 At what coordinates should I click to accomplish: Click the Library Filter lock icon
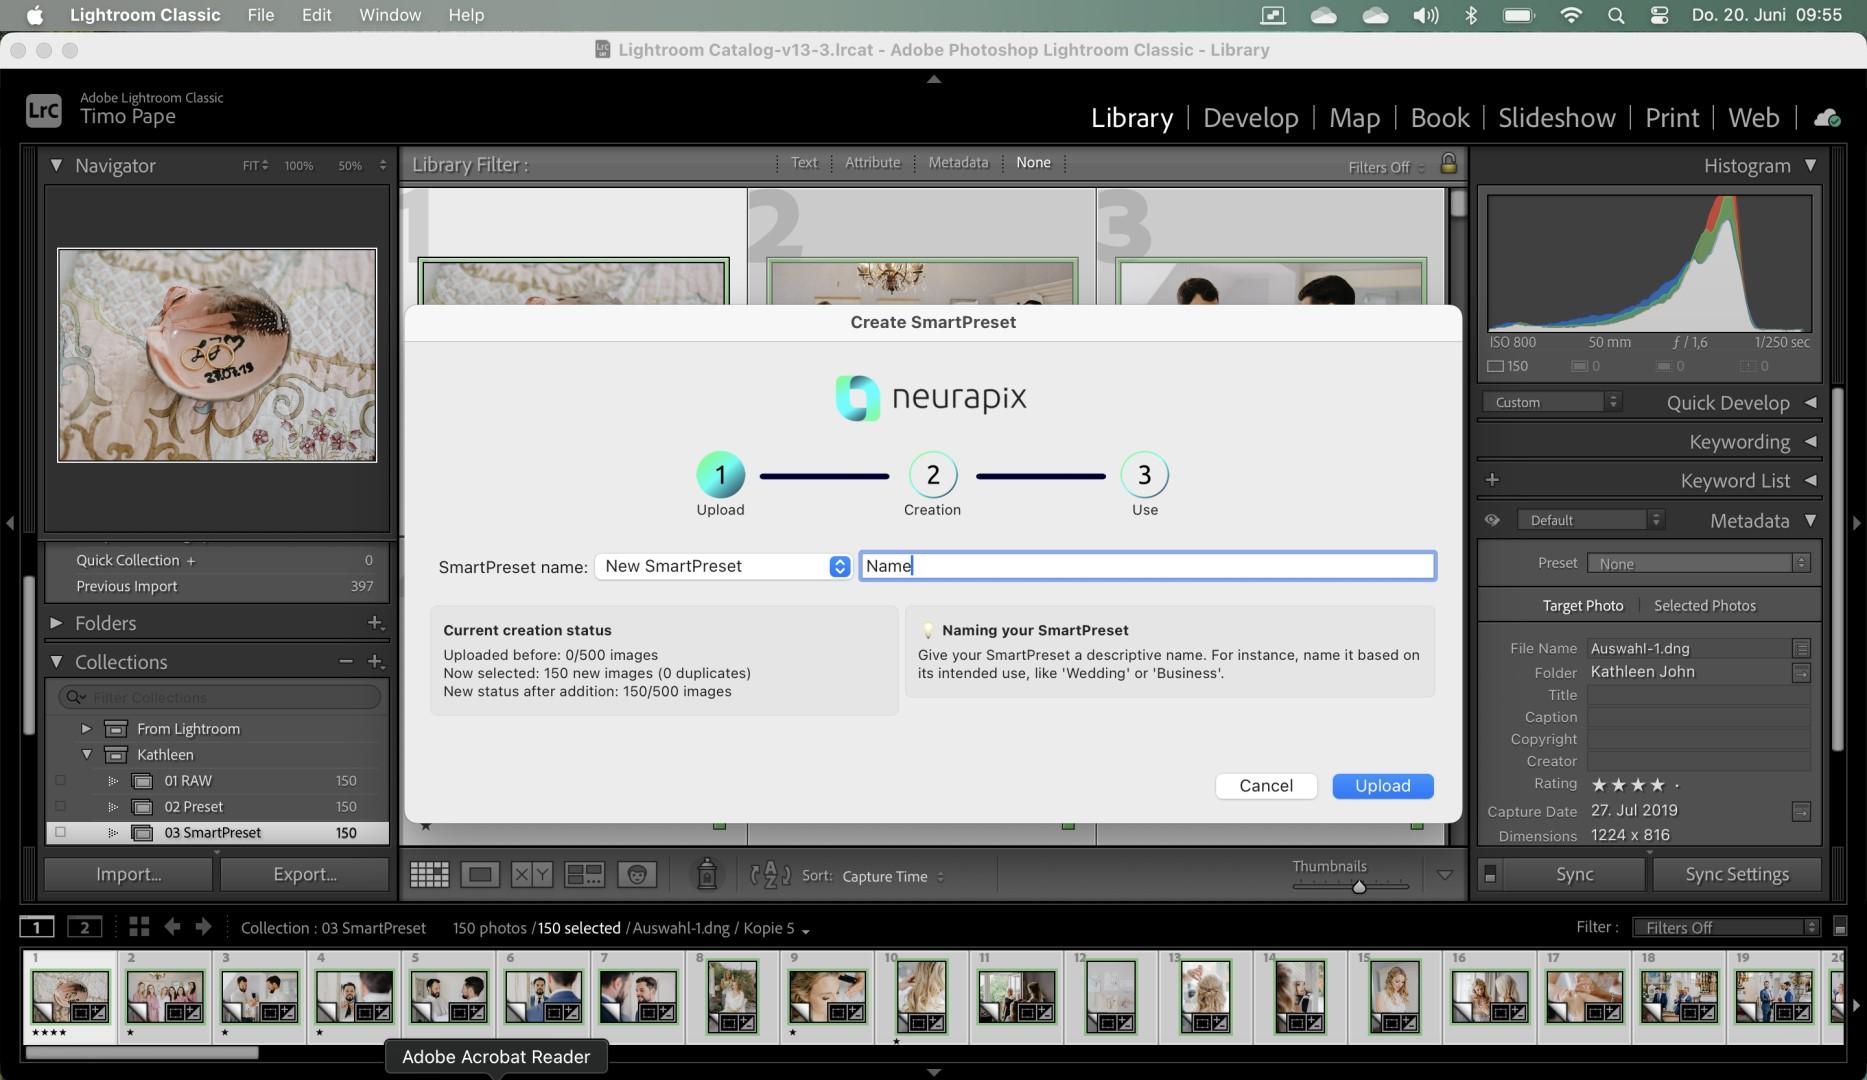1448,164
